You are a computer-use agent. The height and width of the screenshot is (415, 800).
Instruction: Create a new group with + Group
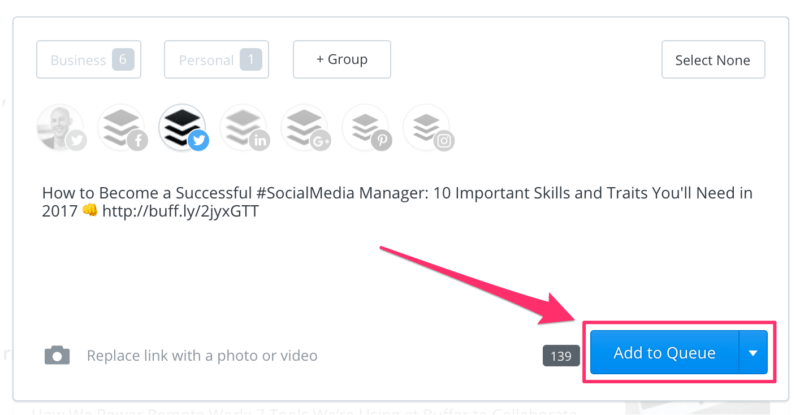coord(341,60)
